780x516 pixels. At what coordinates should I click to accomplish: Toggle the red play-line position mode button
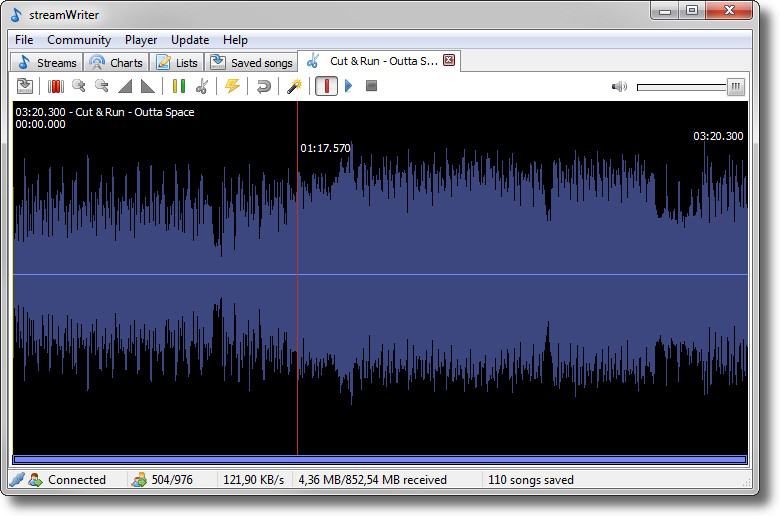click(326, 86)
